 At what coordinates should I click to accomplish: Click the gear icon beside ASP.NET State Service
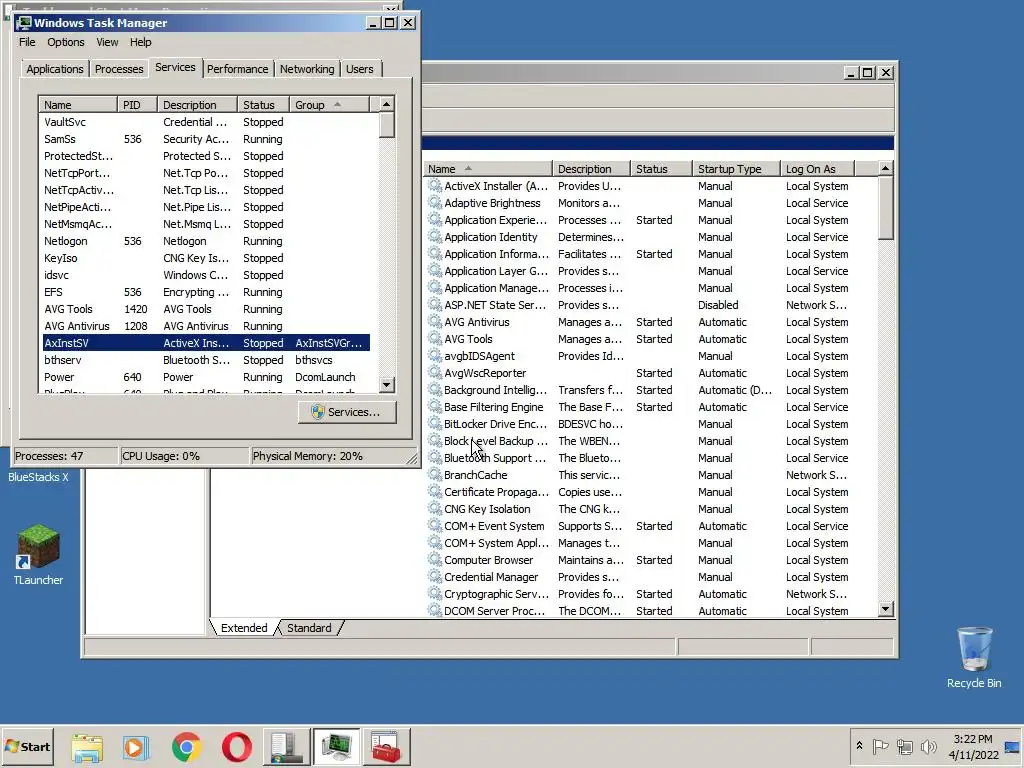coord(434,304)
